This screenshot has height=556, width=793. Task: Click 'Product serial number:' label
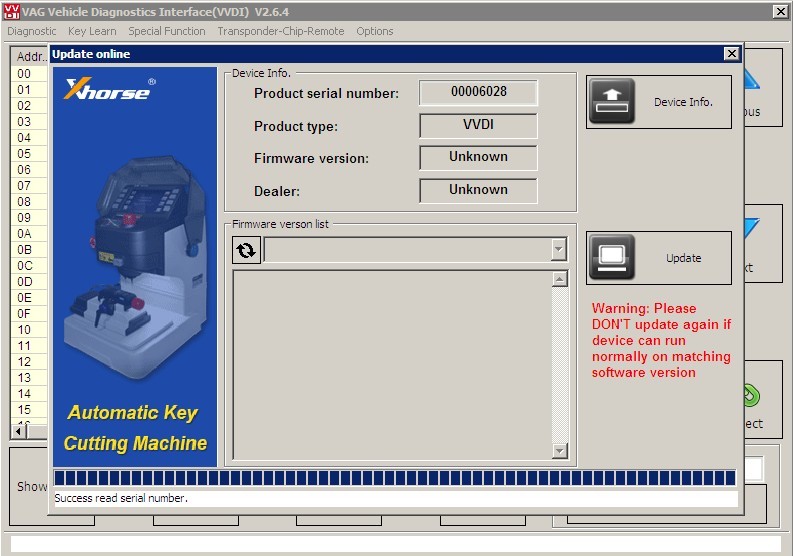click(x=326, y=94)
